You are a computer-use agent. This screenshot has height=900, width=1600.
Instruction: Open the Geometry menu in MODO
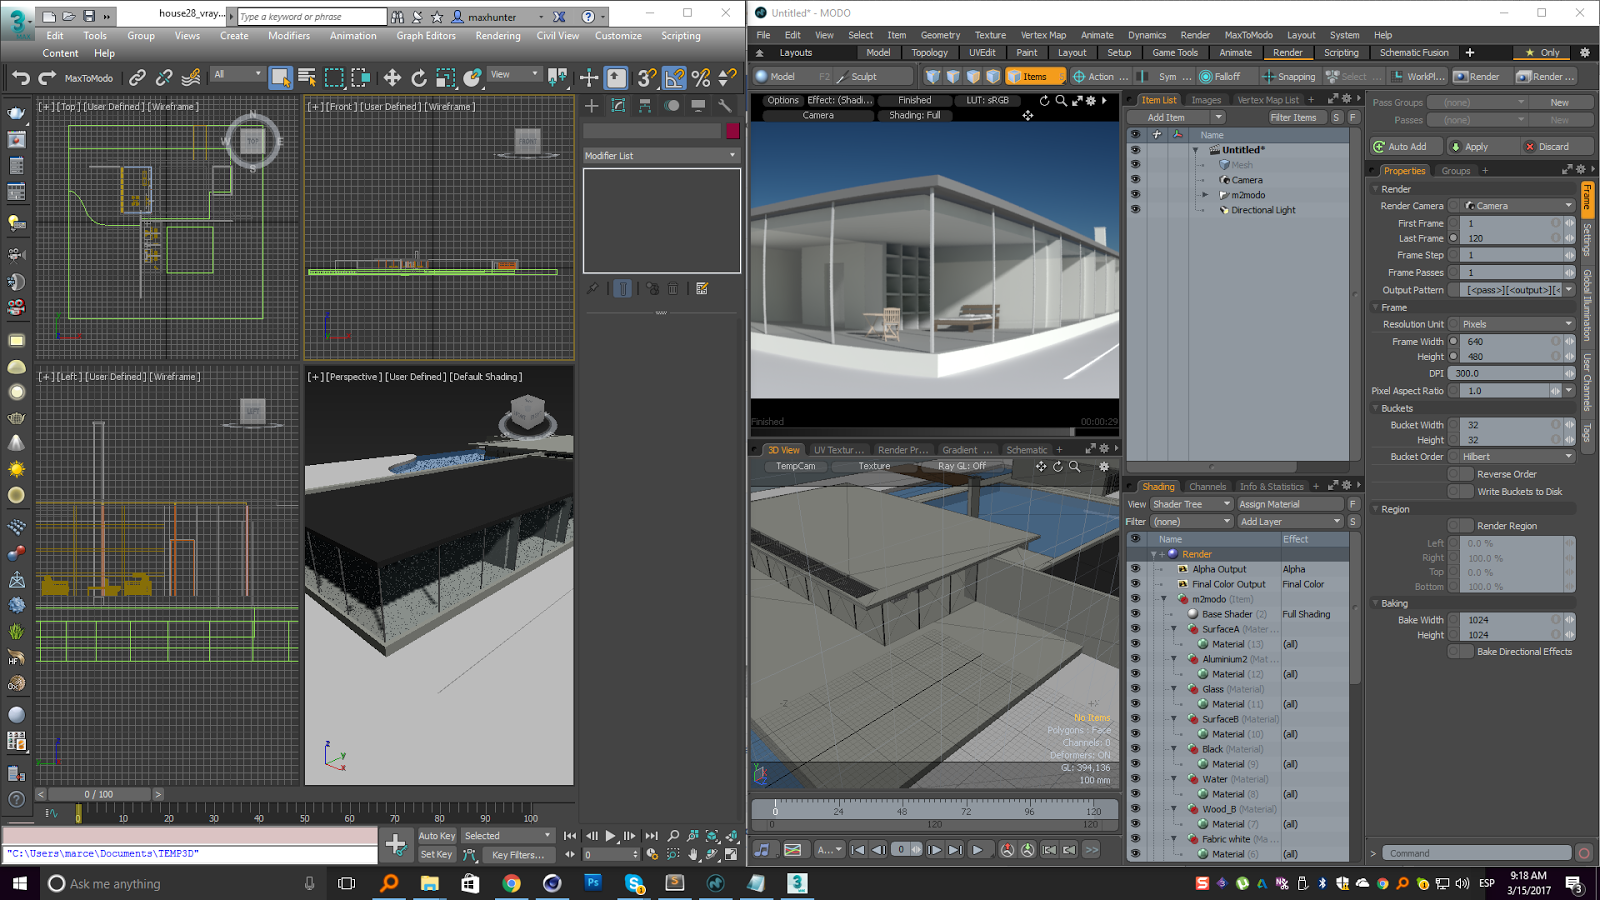tap(940, 35)
